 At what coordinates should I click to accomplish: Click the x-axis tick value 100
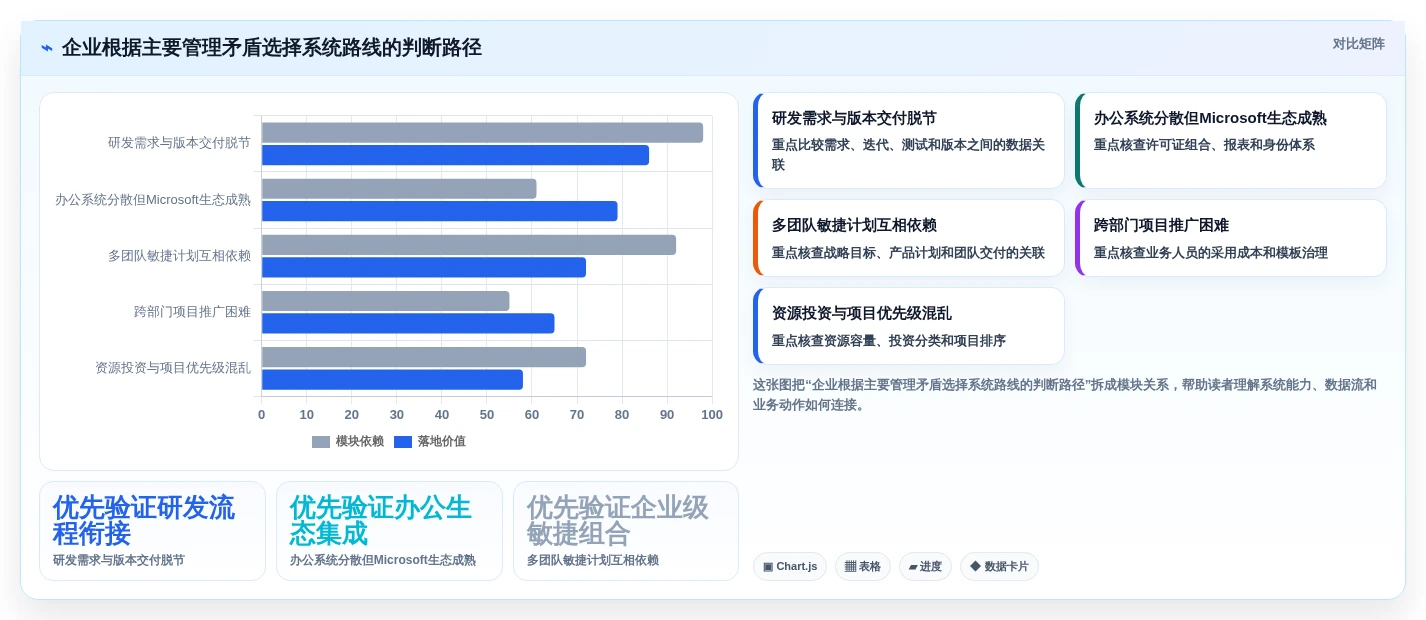(712, 415)
